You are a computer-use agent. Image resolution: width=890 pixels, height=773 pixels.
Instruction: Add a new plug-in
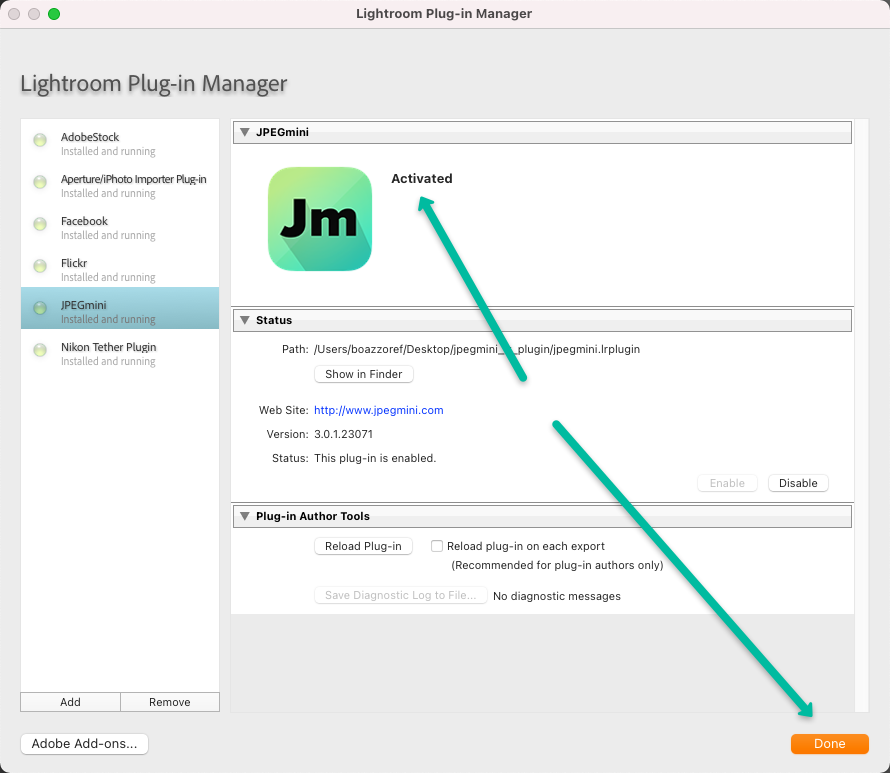coord(70,702)
